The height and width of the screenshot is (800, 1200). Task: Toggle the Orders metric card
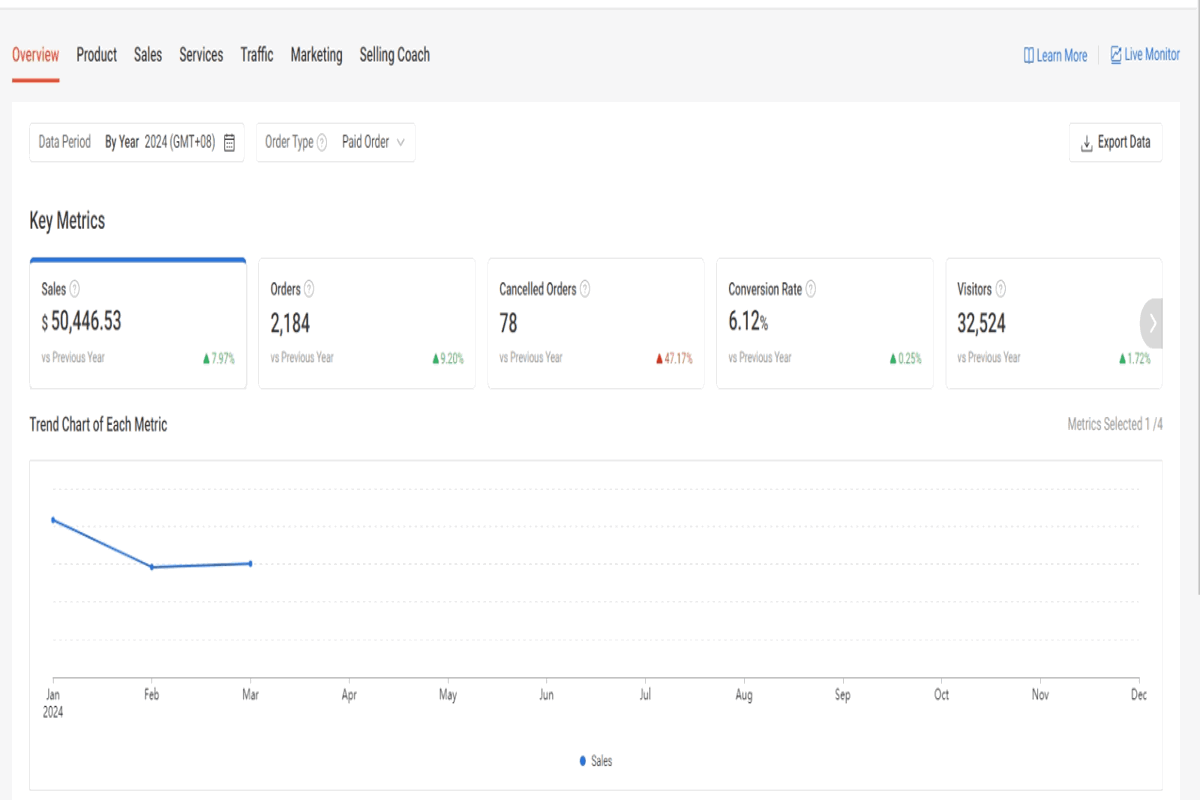(367, 324)
